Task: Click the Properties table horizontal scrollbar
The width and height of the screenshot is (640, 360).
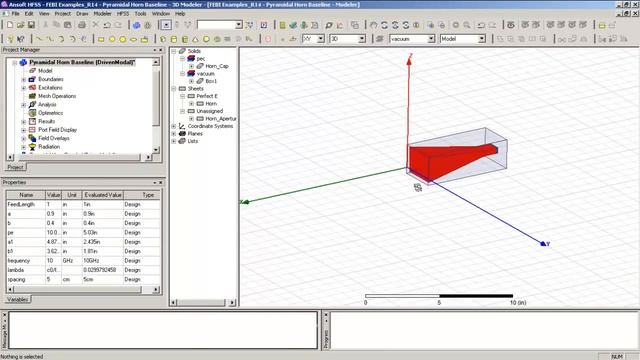Action: point(82,289)
